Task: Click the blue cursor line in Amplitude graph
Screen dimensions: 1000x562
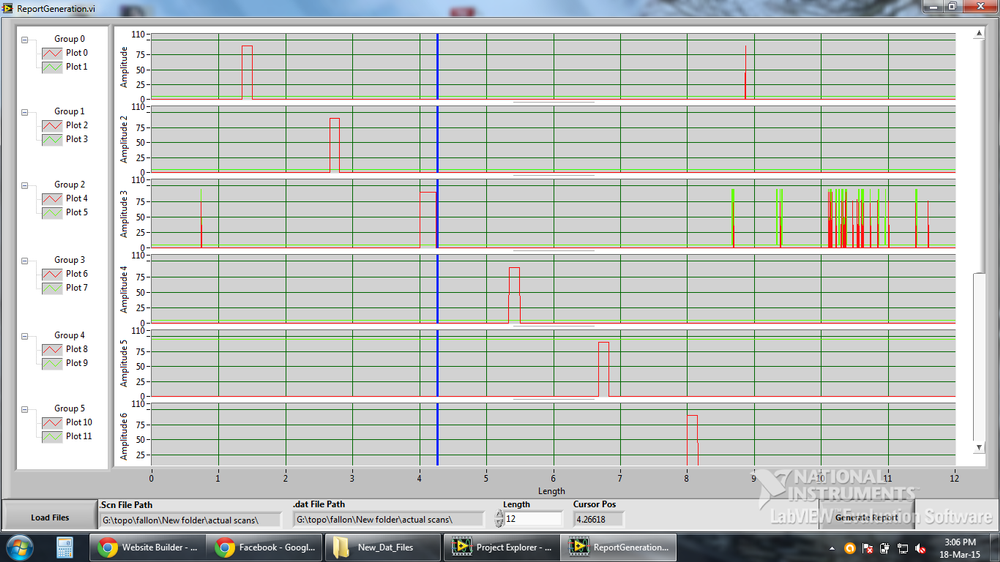Action: pyautogui.click(x=438, y=66)
